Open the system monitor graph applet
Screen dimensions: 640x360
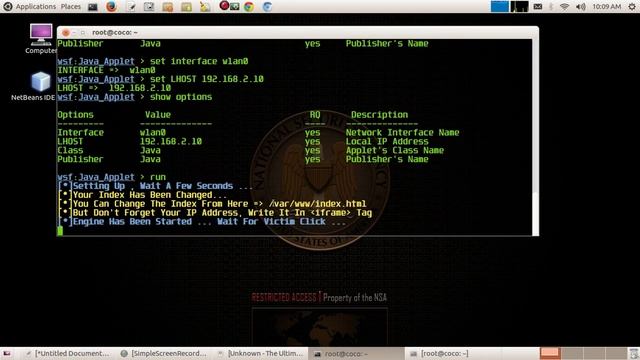(519, 7)
